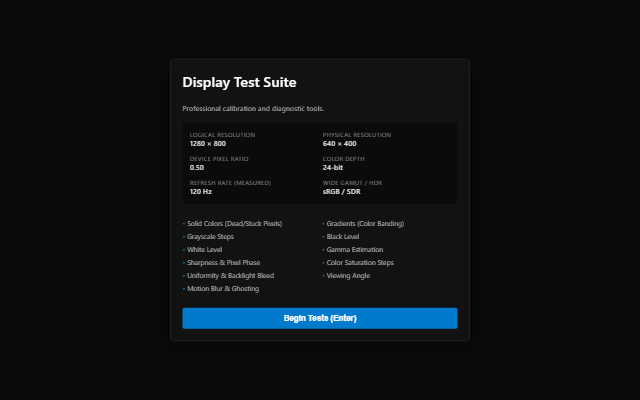Click Motion Blur & Ghosting item
Screen dimensions: 640x400
click(221, 289)
